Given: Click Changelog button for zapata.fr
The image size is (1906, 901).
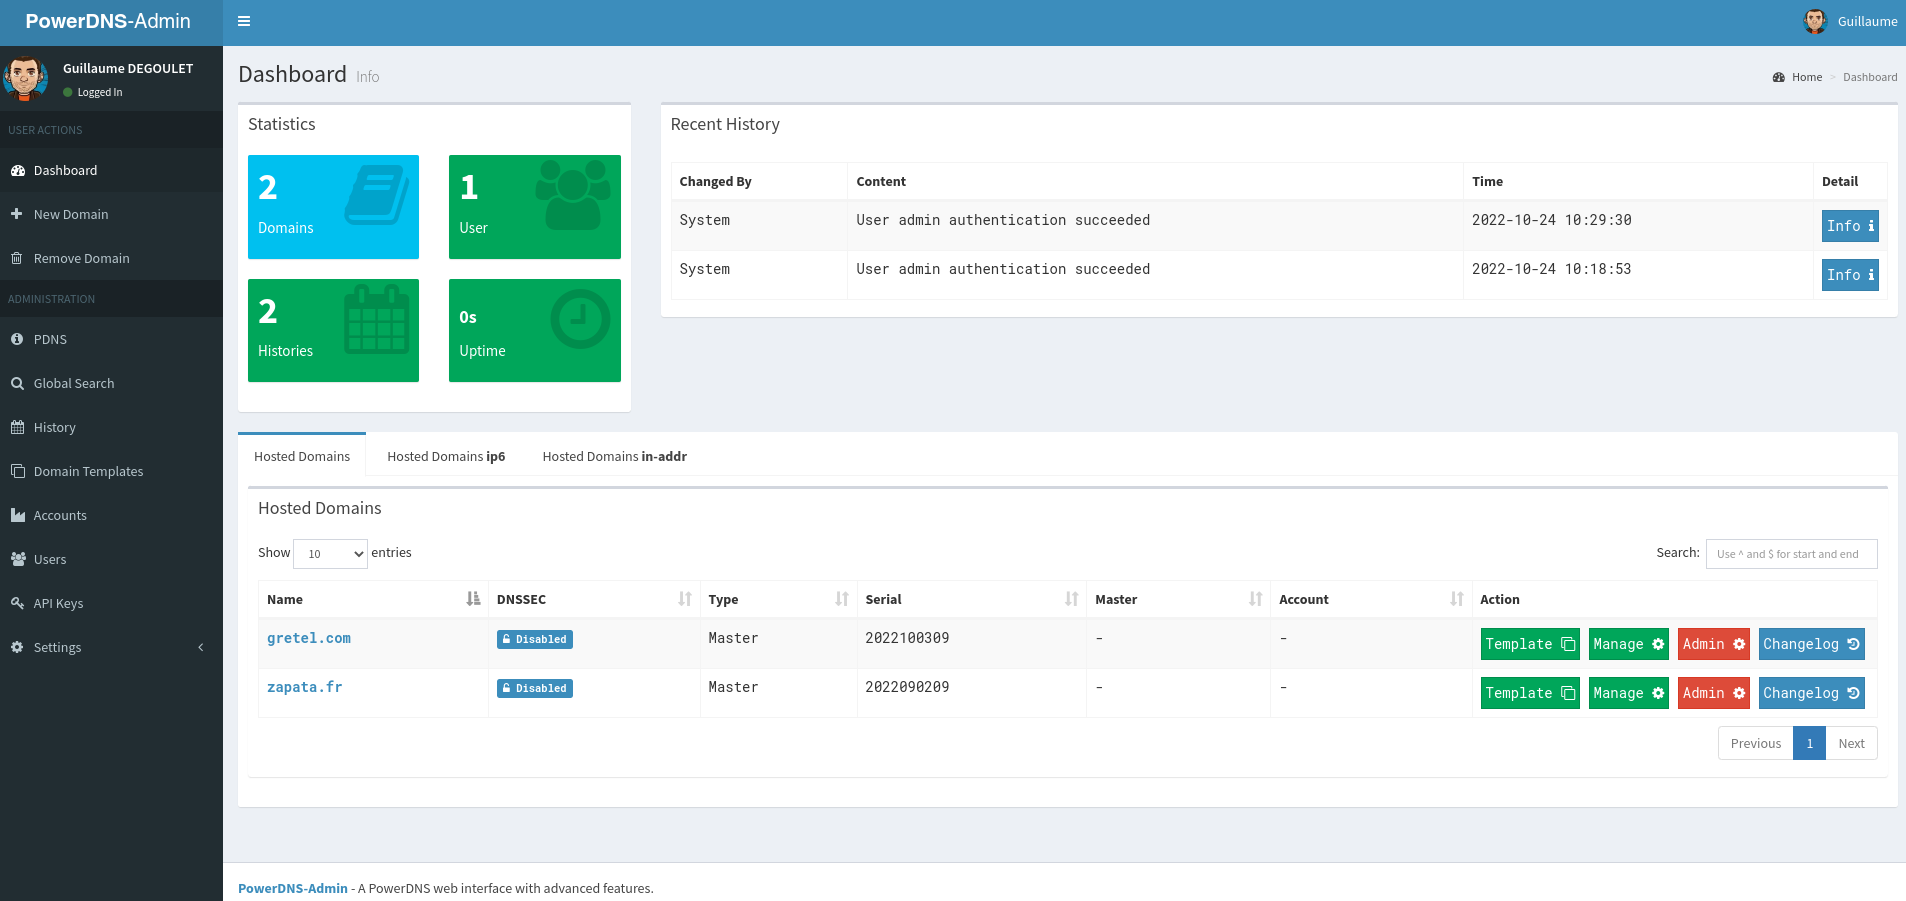Looking at the screenshot, I should coord(1811,694).
